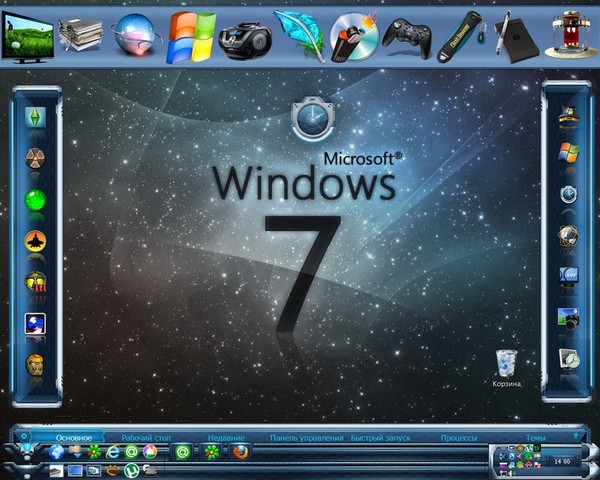This screenshot has width=600, height=480.
Task: Click the blue screen icon in lower quick launch row
Action: (x=75, y=470)
